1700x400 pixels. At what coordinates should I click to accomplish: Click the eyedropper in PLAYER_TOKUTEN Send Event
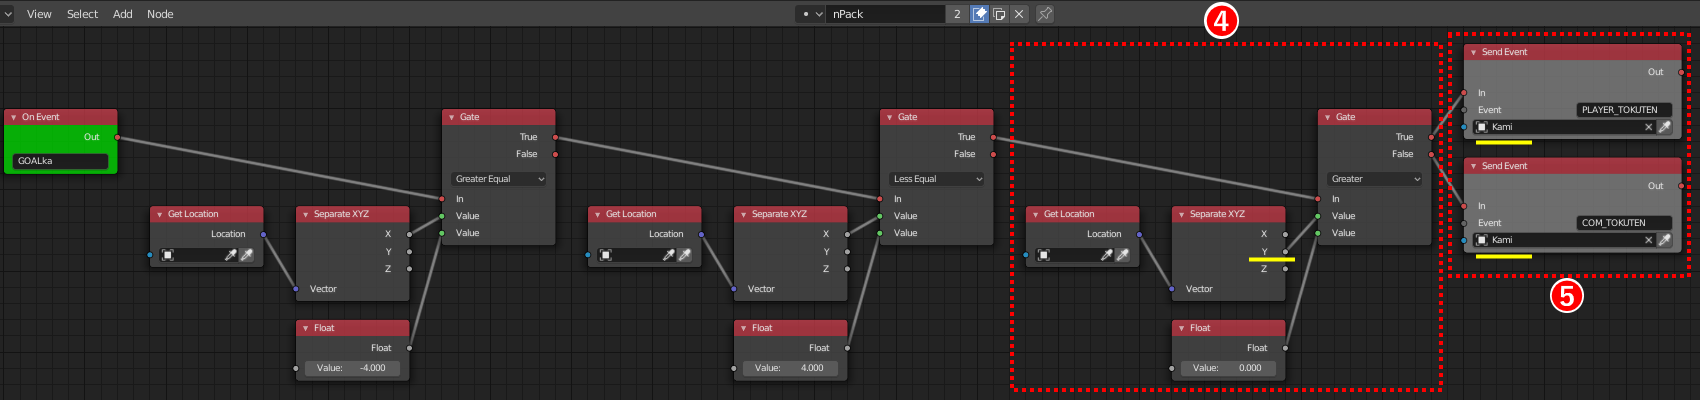(1665, 127)
